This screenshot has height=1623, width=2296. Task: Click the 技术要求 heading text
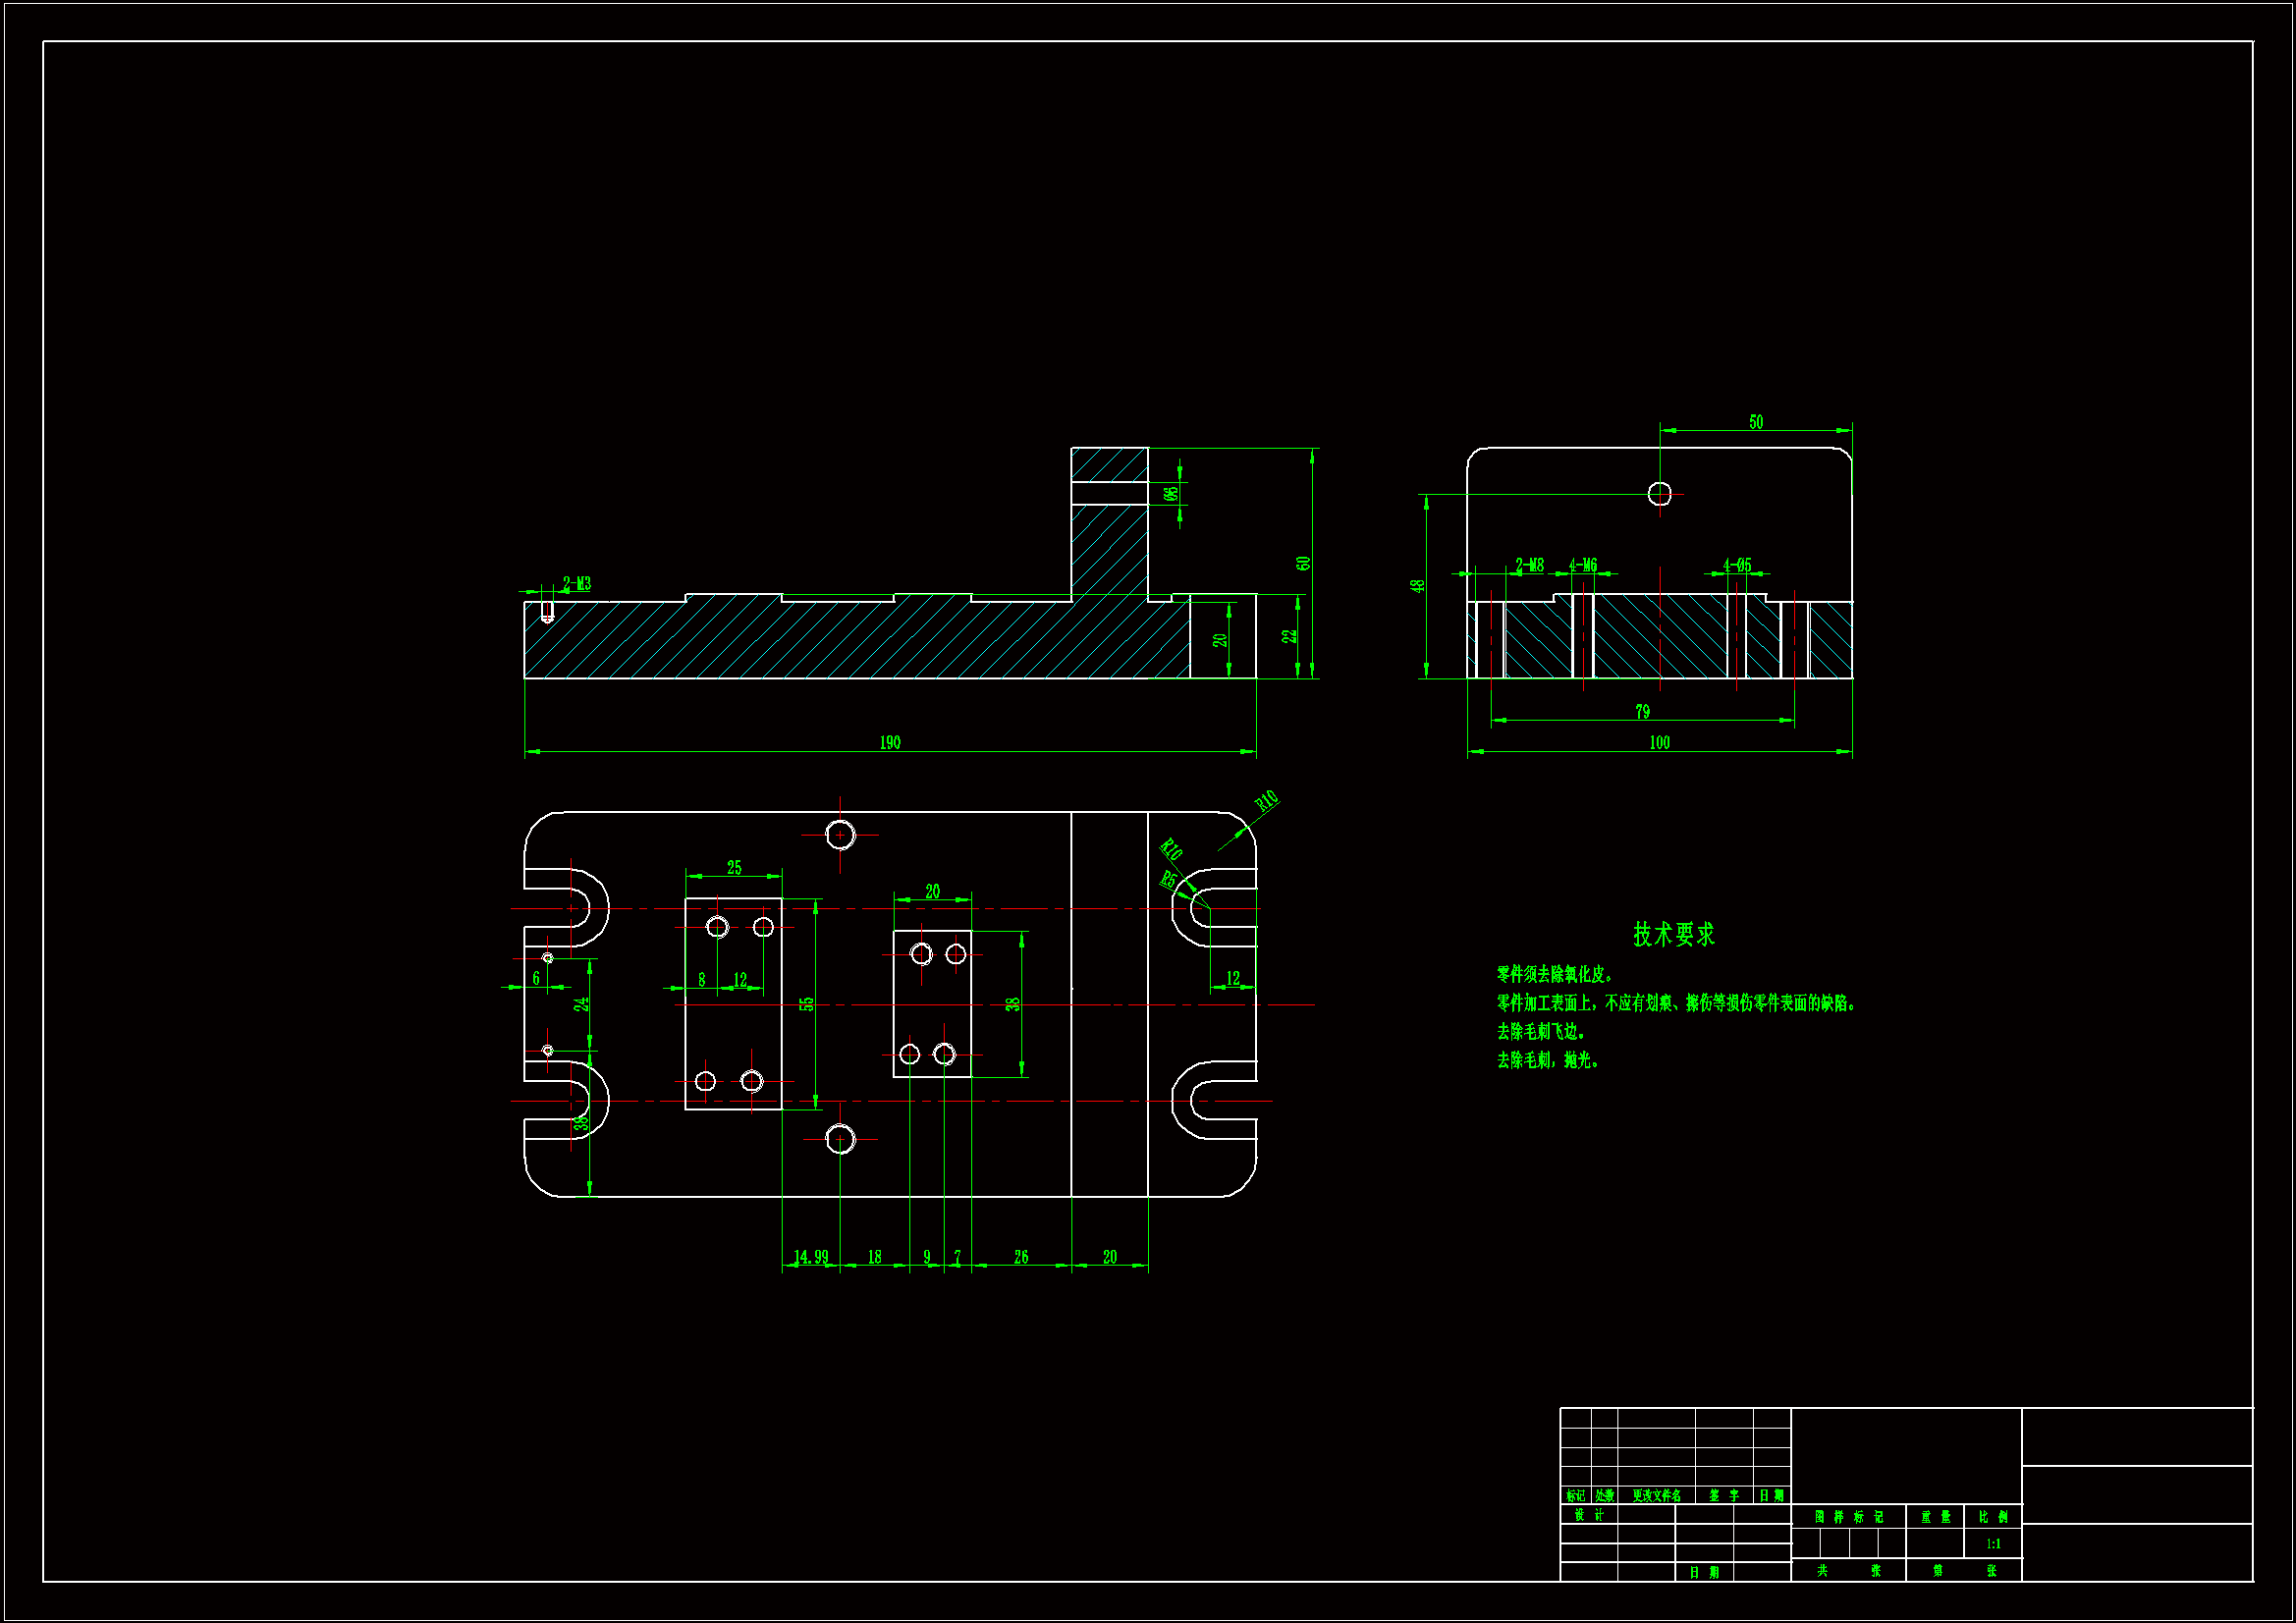tap(1673, 935)
